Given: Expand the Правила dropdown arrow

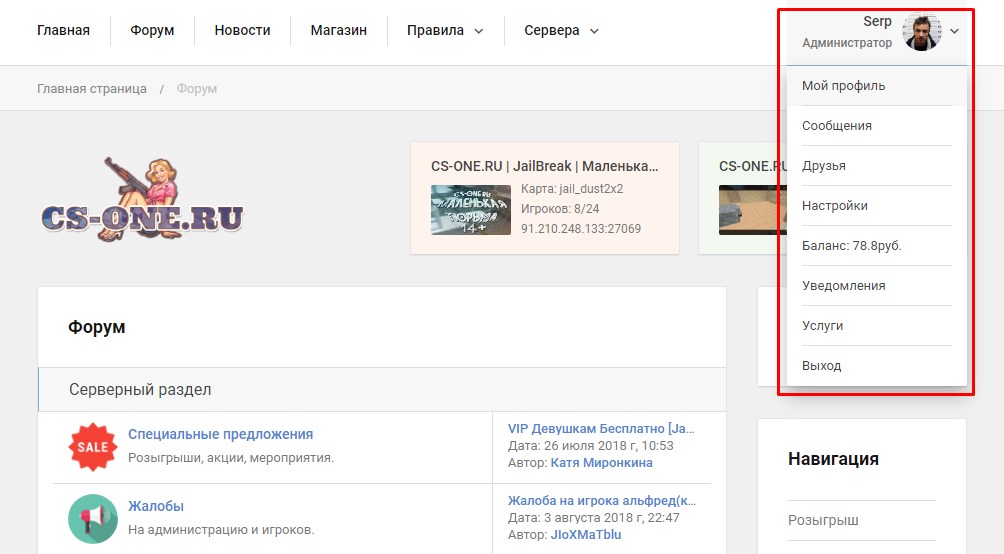Looking at the screenshot, I should [478, 31].
